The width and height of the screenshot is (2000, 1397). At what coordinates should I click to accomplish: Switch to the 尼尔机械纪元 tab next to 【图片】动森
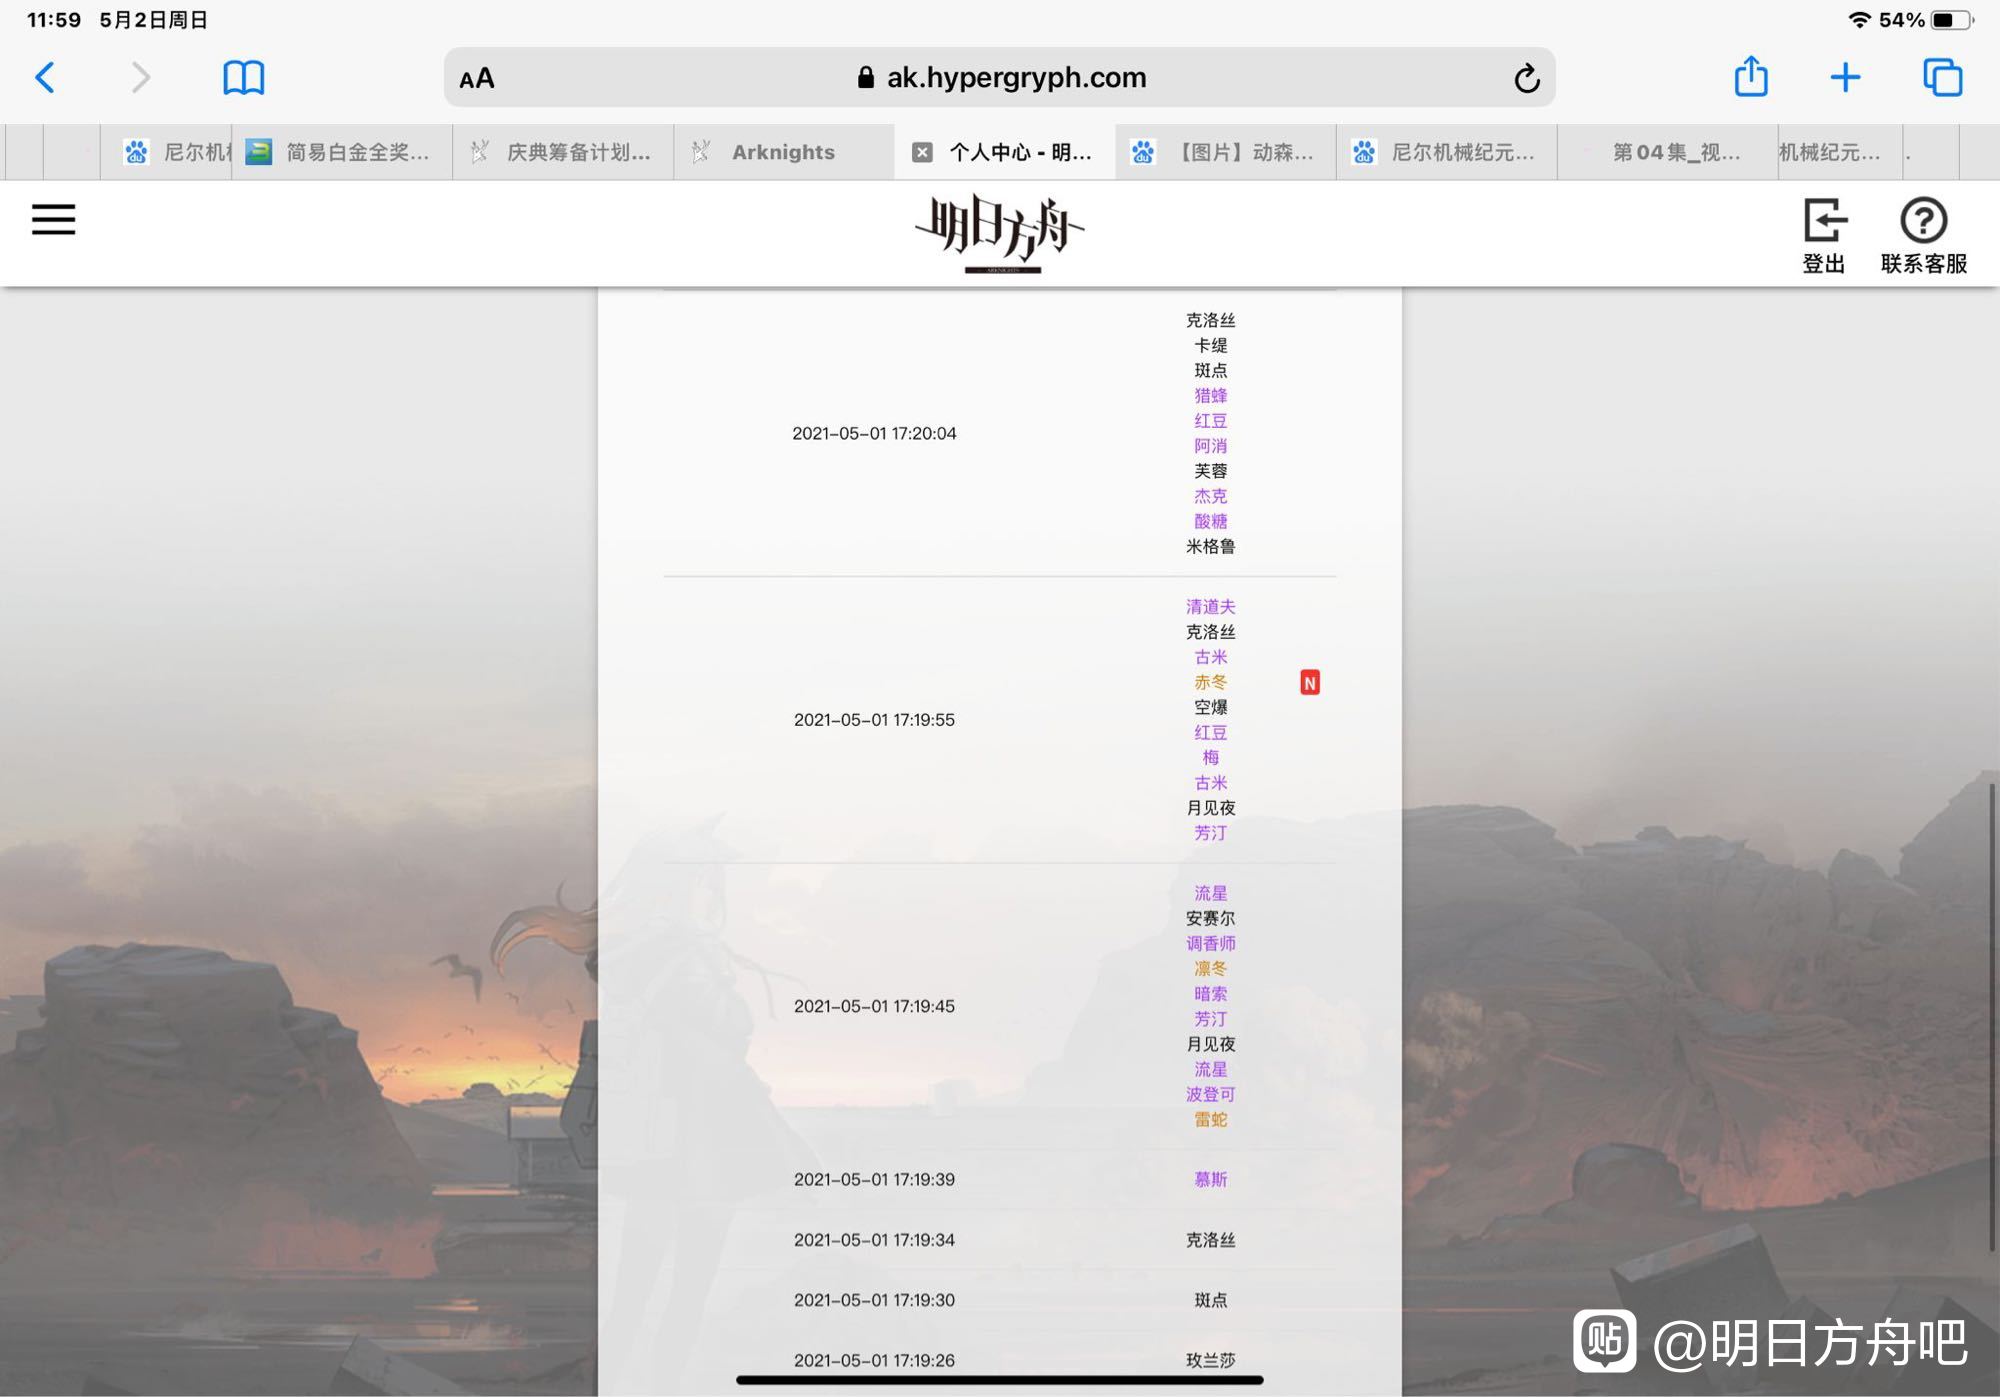pyautogui.click(x=1447, y=152)
